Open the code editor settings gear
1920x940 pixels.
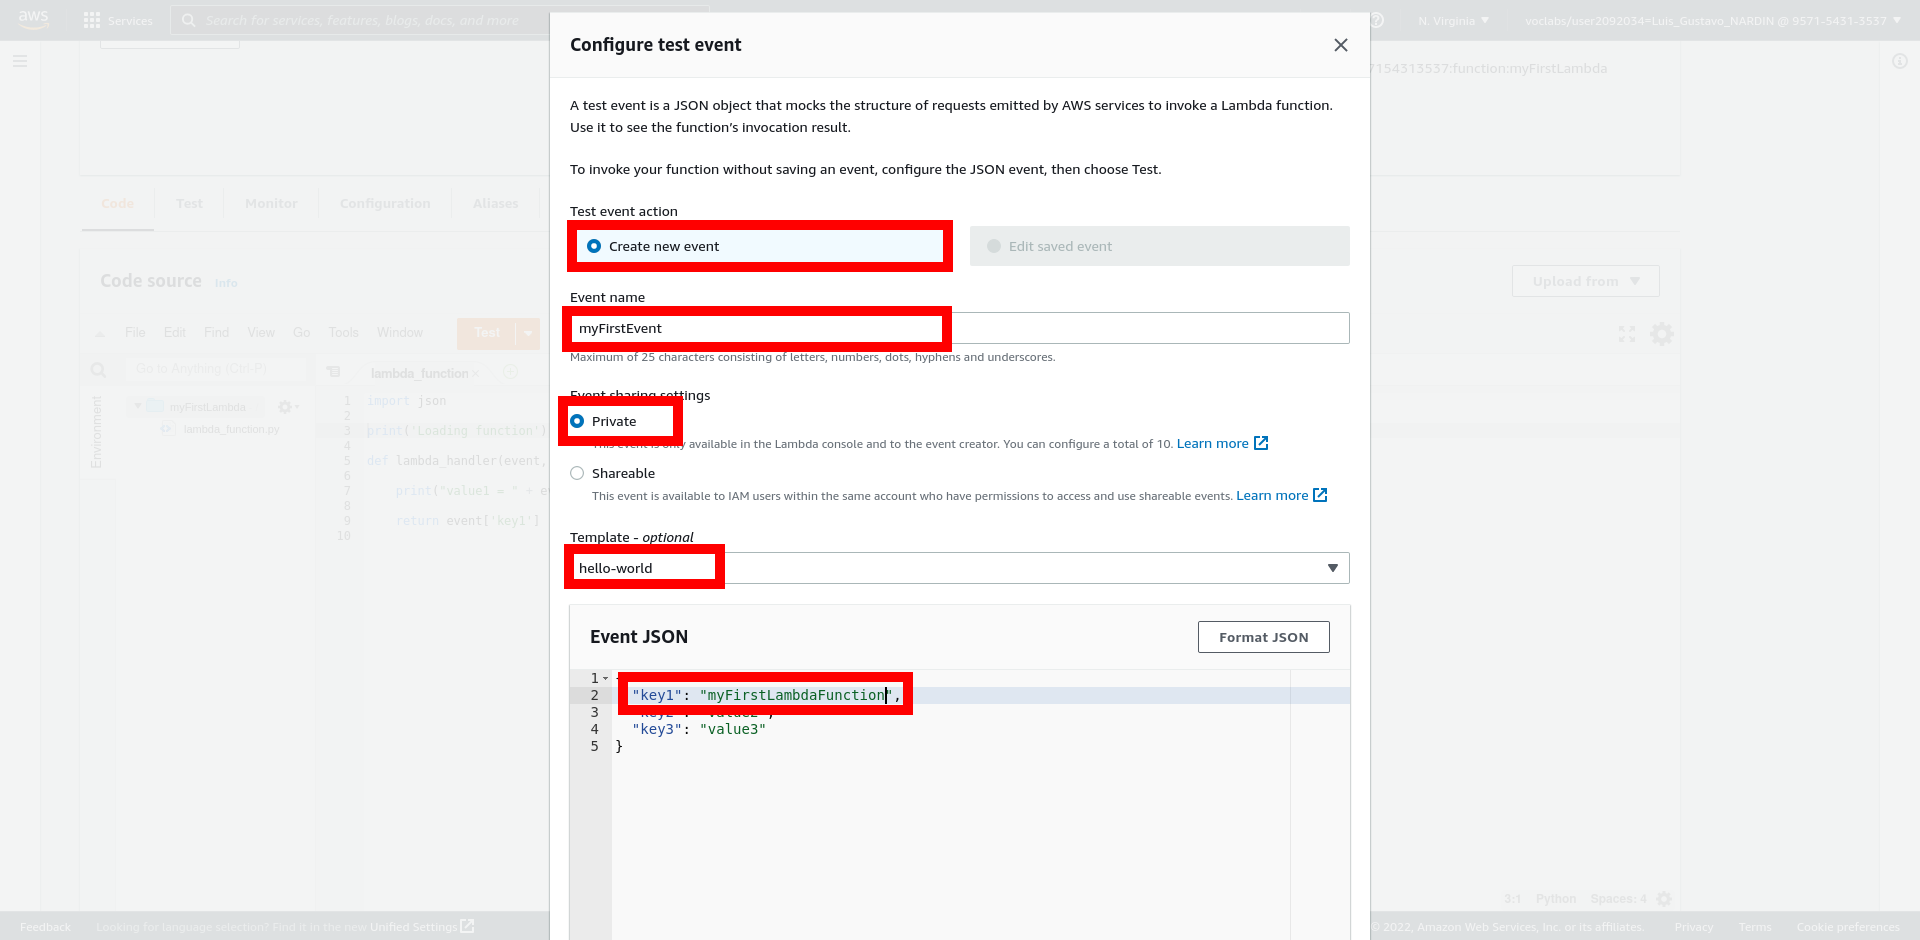pos(1662,334)
